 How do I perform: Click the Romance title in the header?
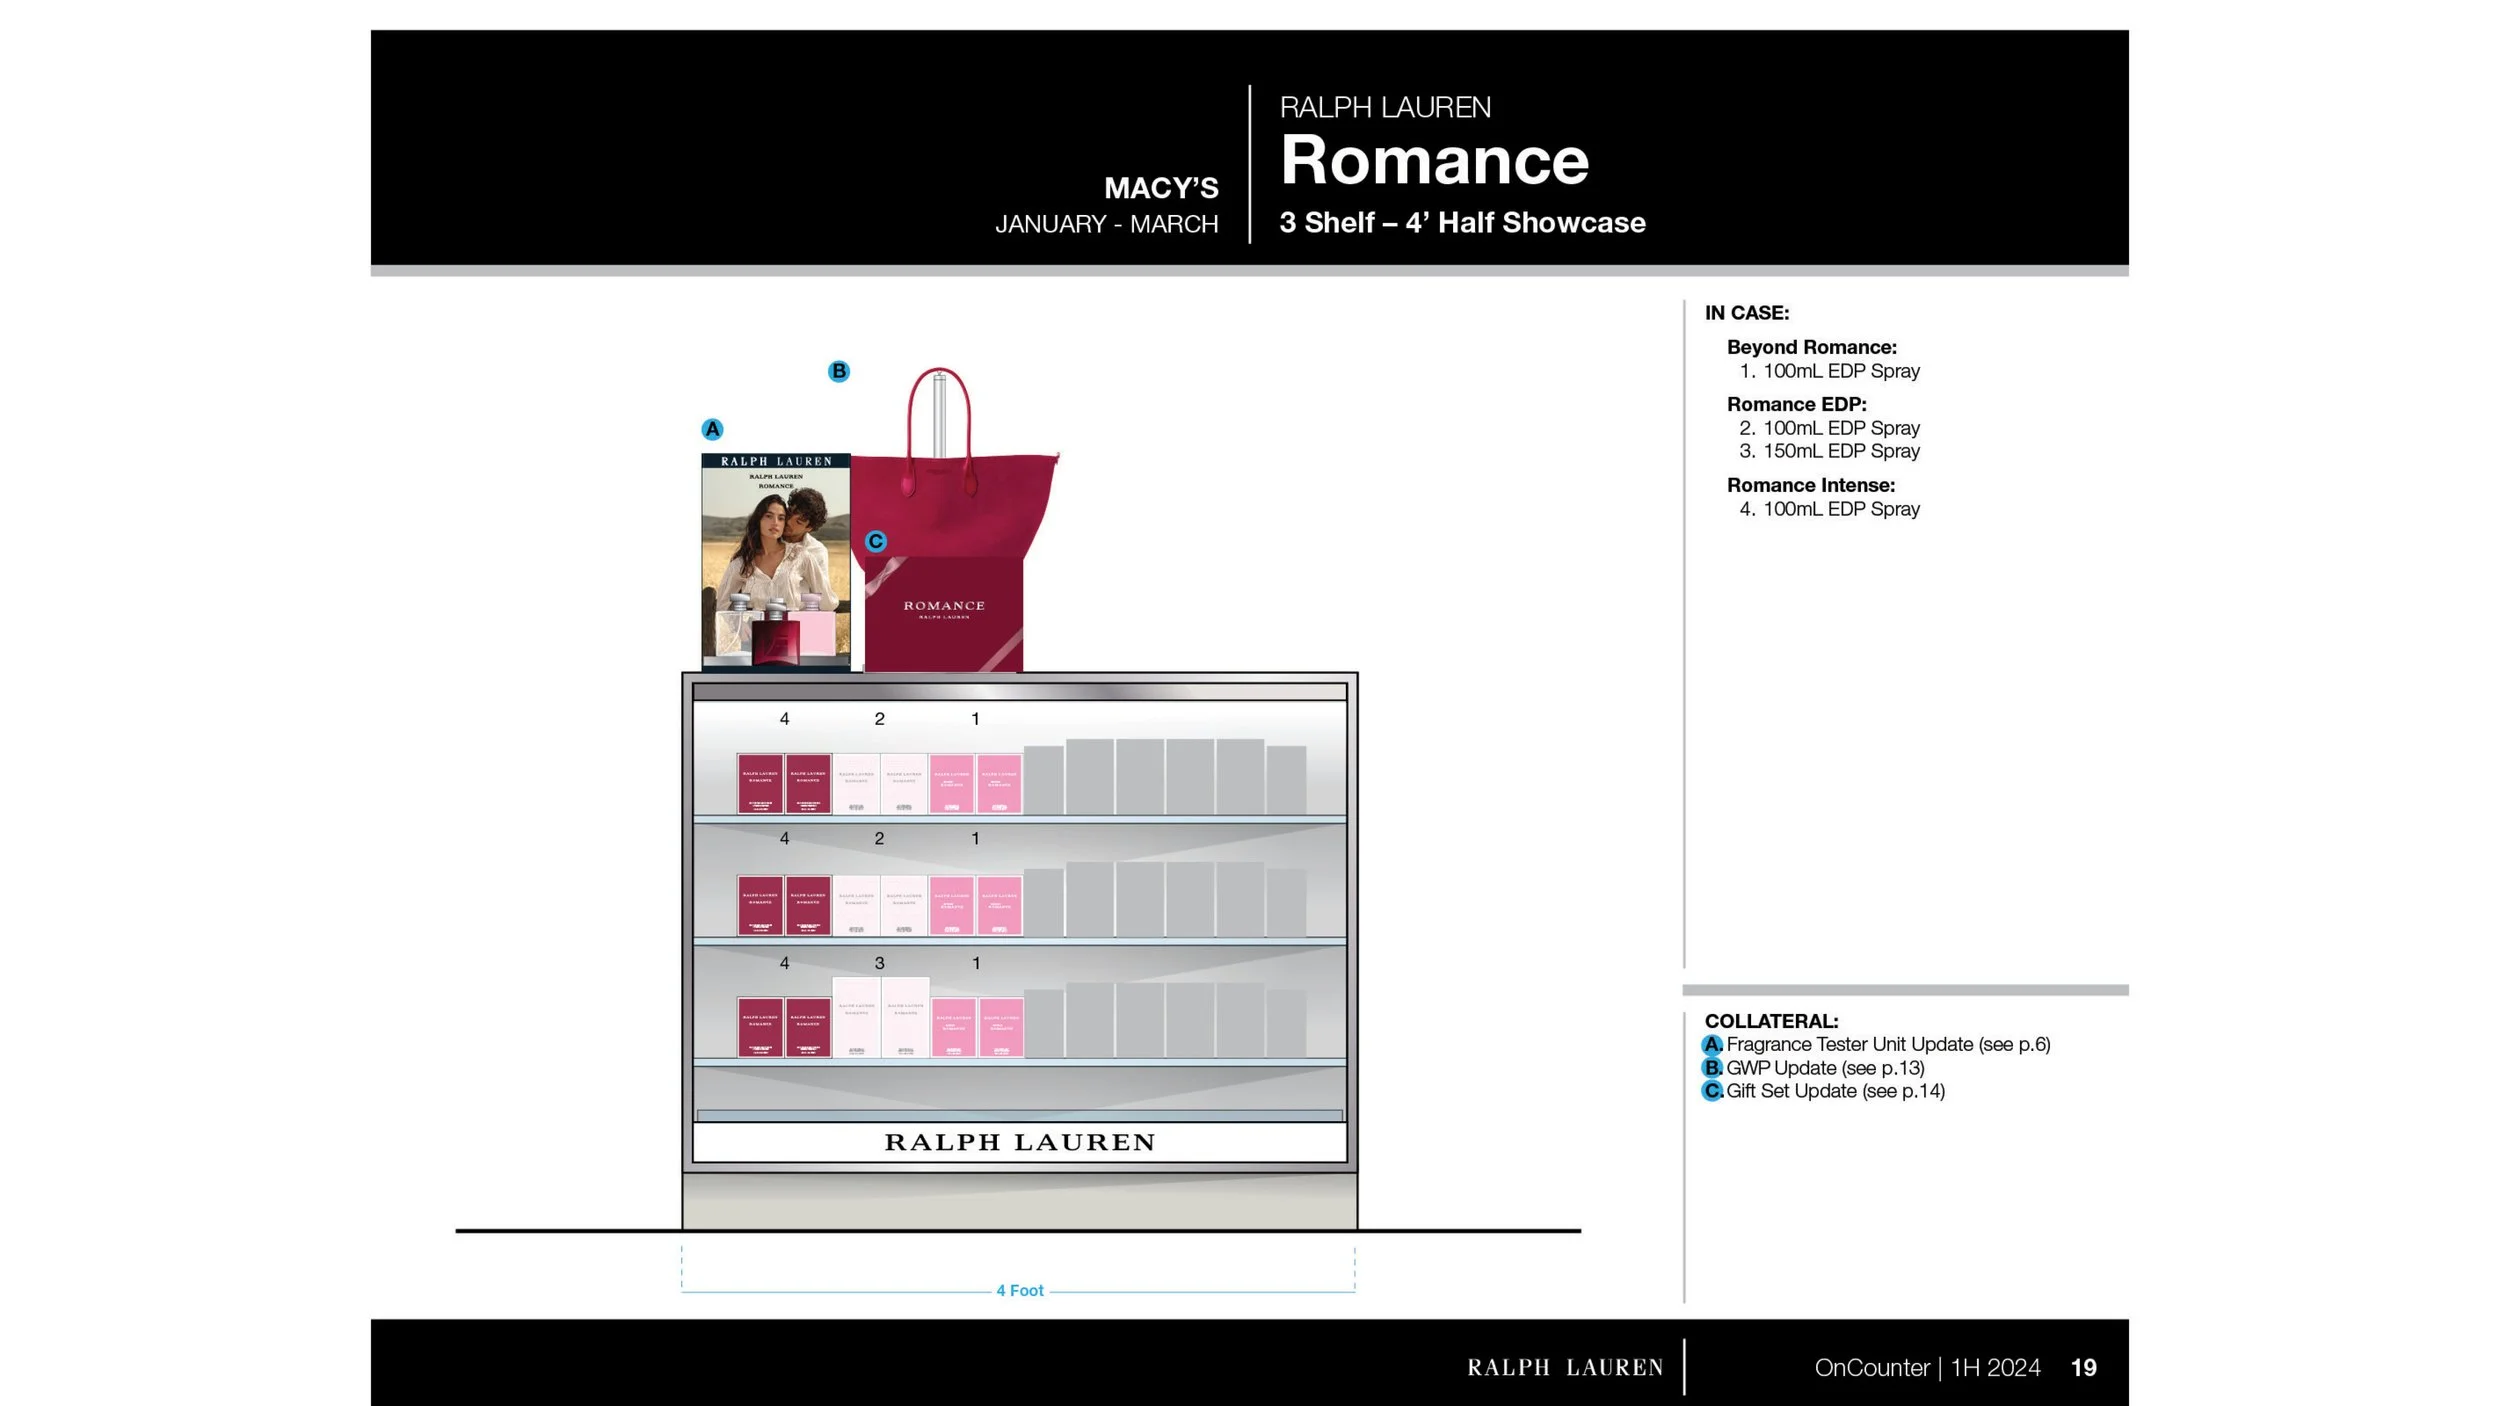coord(1434,160)
